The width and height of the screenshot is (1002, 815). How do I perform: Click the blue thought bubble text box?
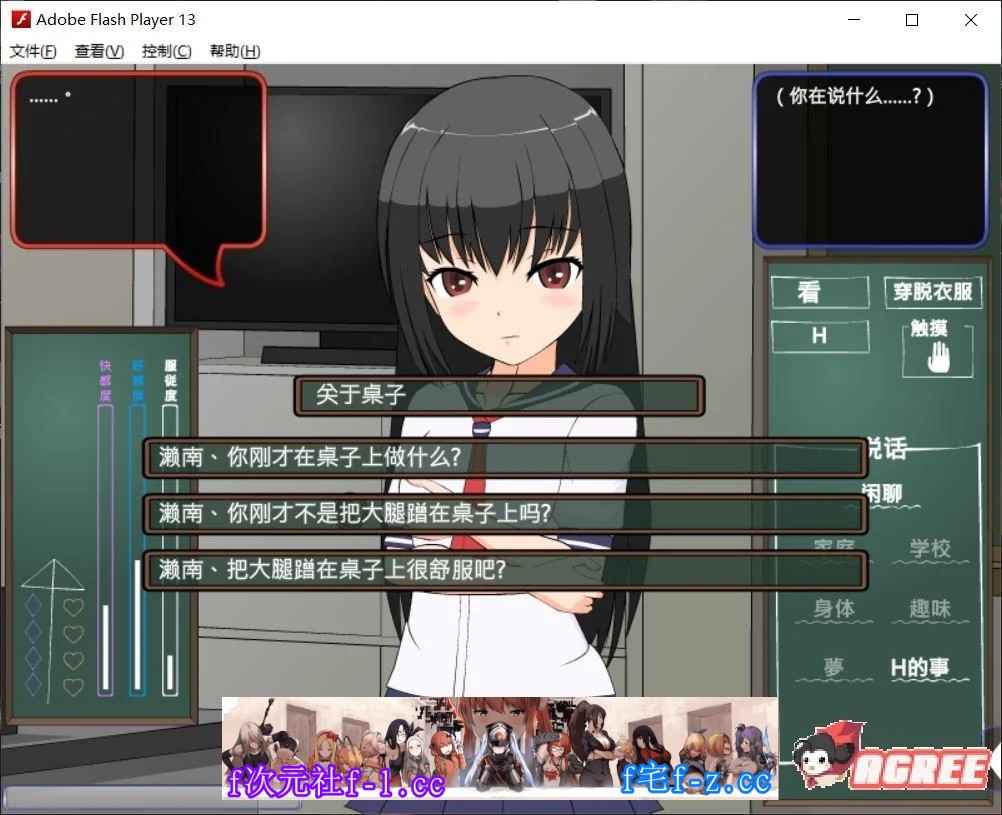(x=855, y=160)
